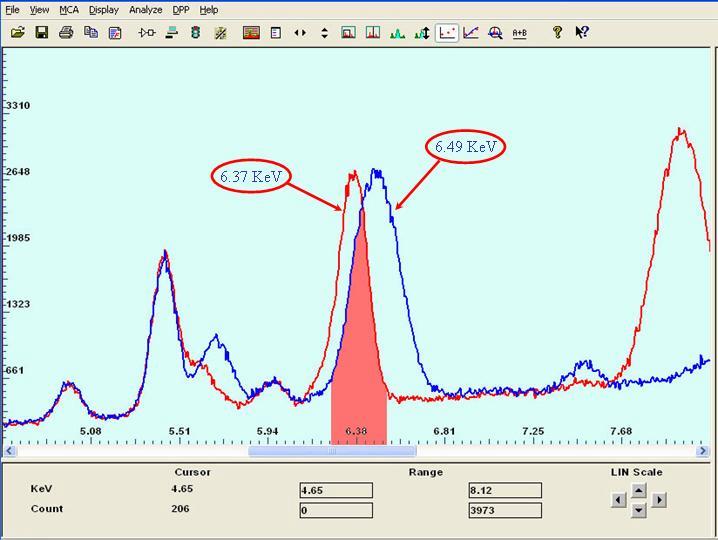Open the DPP menu

[181, 10]
